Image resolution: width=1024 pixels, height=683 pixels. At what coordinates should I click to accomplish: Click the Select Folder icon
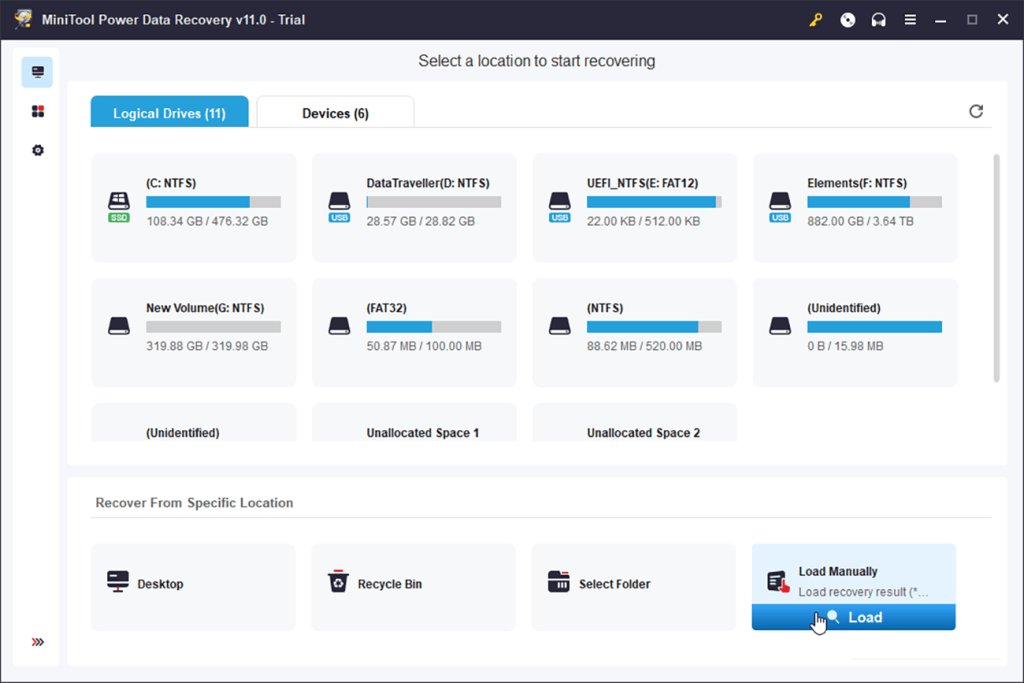click(558, 581)
